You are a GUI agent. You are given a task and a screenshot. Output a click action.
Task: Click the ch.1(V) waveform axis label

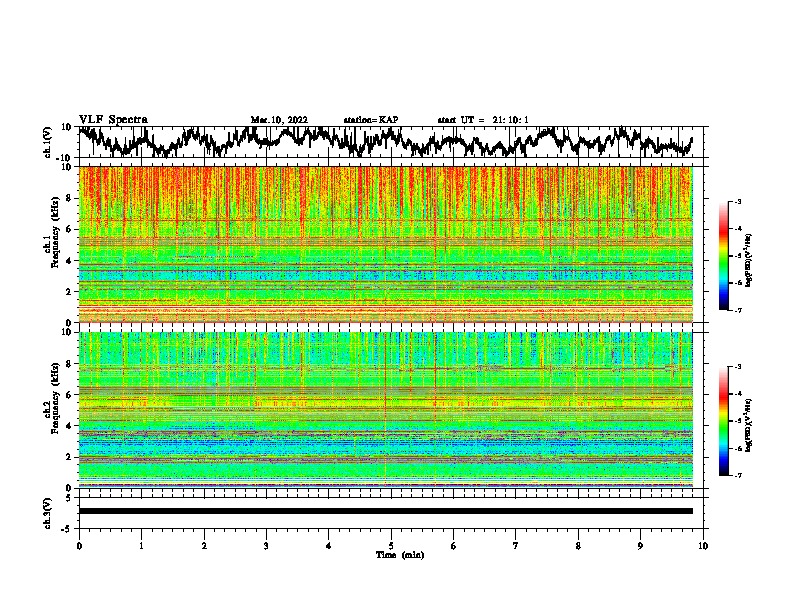(x=48, y=142)
